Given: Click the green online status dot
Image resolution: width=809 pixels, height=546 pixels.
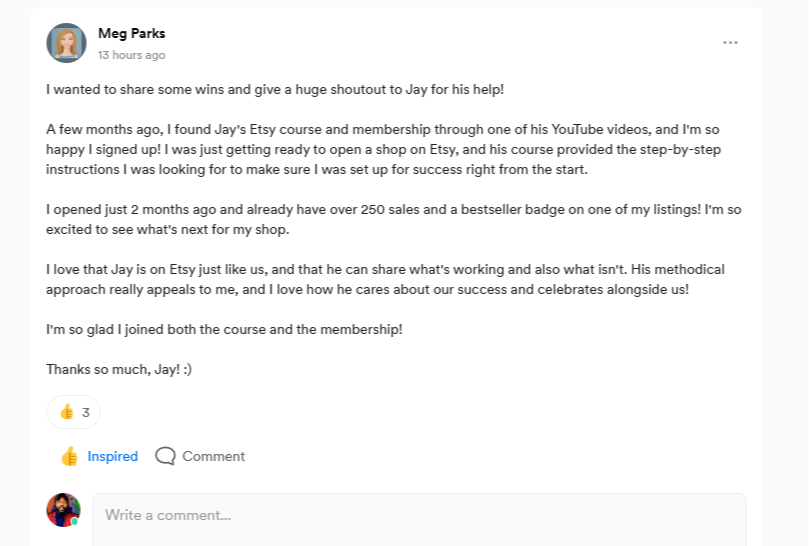Looking at the screenshot, I should point(75,521).
